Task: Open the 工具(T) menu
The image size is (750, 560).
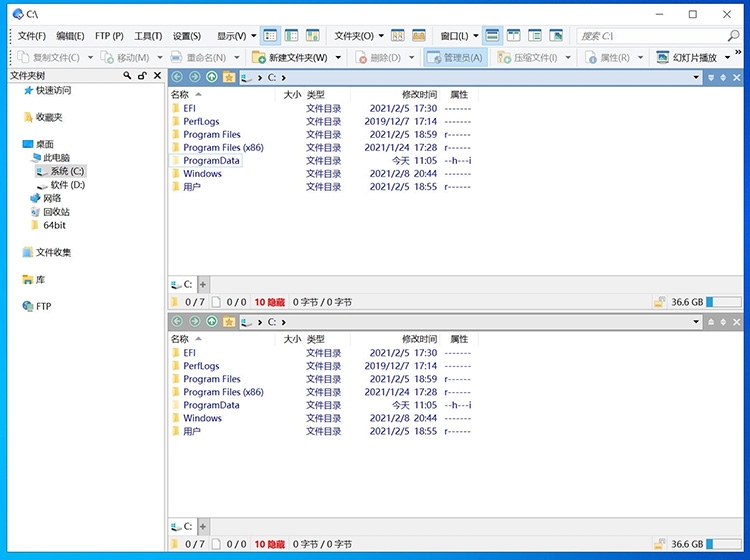Action: pos(148,36)
